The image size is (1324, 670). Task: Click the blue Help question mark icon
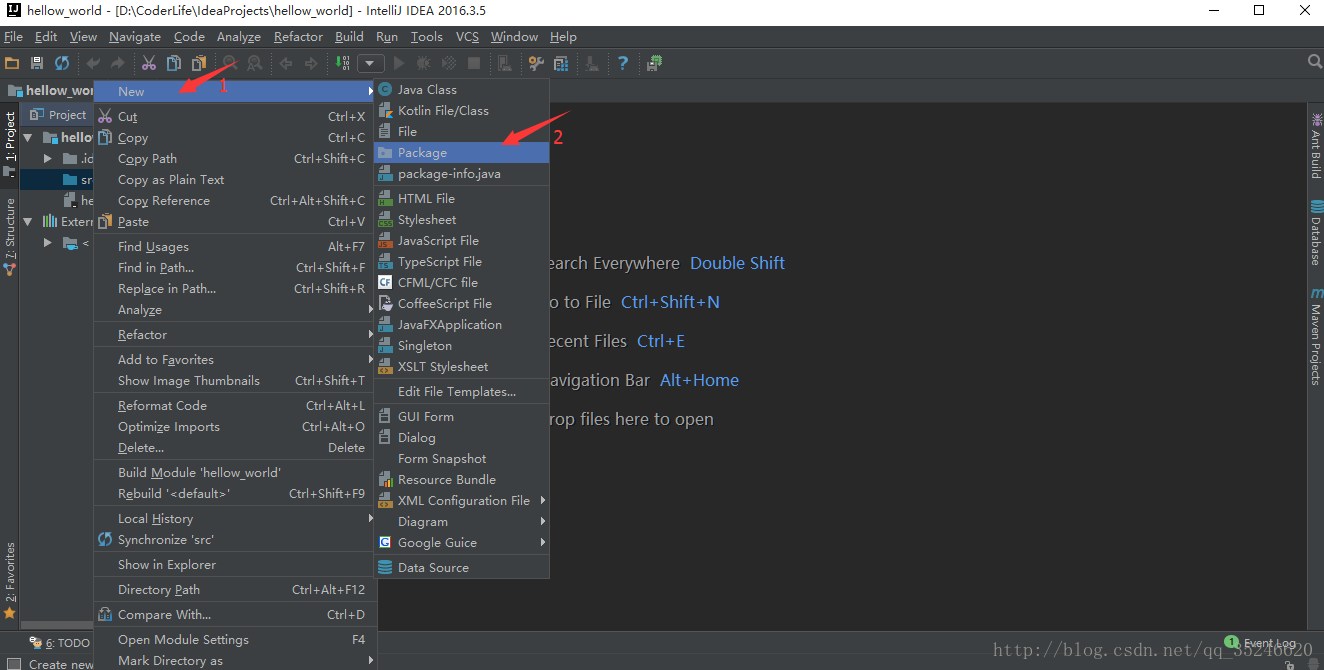623,63
